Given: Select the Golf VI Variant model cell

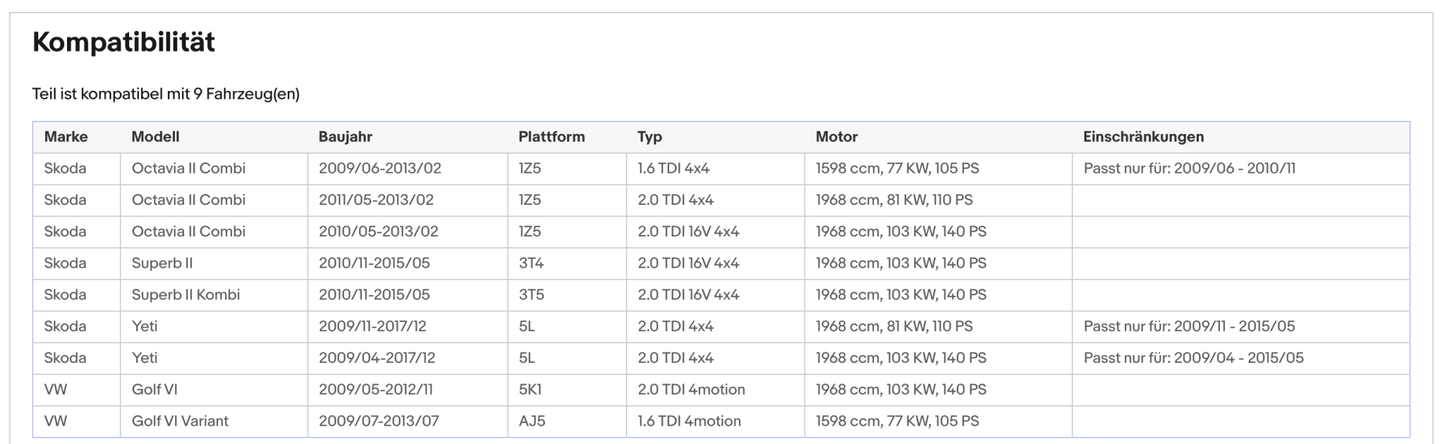Looking at the screenshot, I should coord(180,421).
